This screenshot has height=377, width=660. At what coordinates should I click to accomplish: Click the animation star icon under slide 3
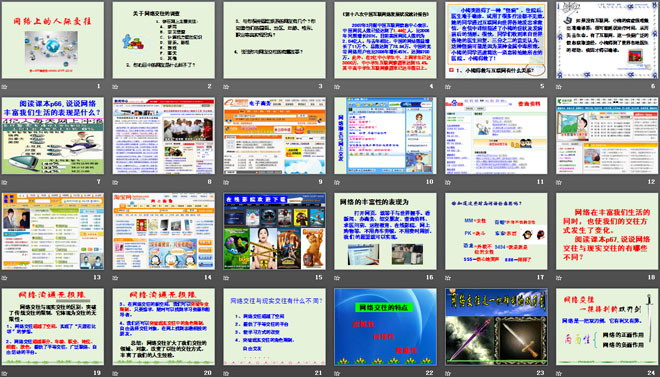[226, 87]
